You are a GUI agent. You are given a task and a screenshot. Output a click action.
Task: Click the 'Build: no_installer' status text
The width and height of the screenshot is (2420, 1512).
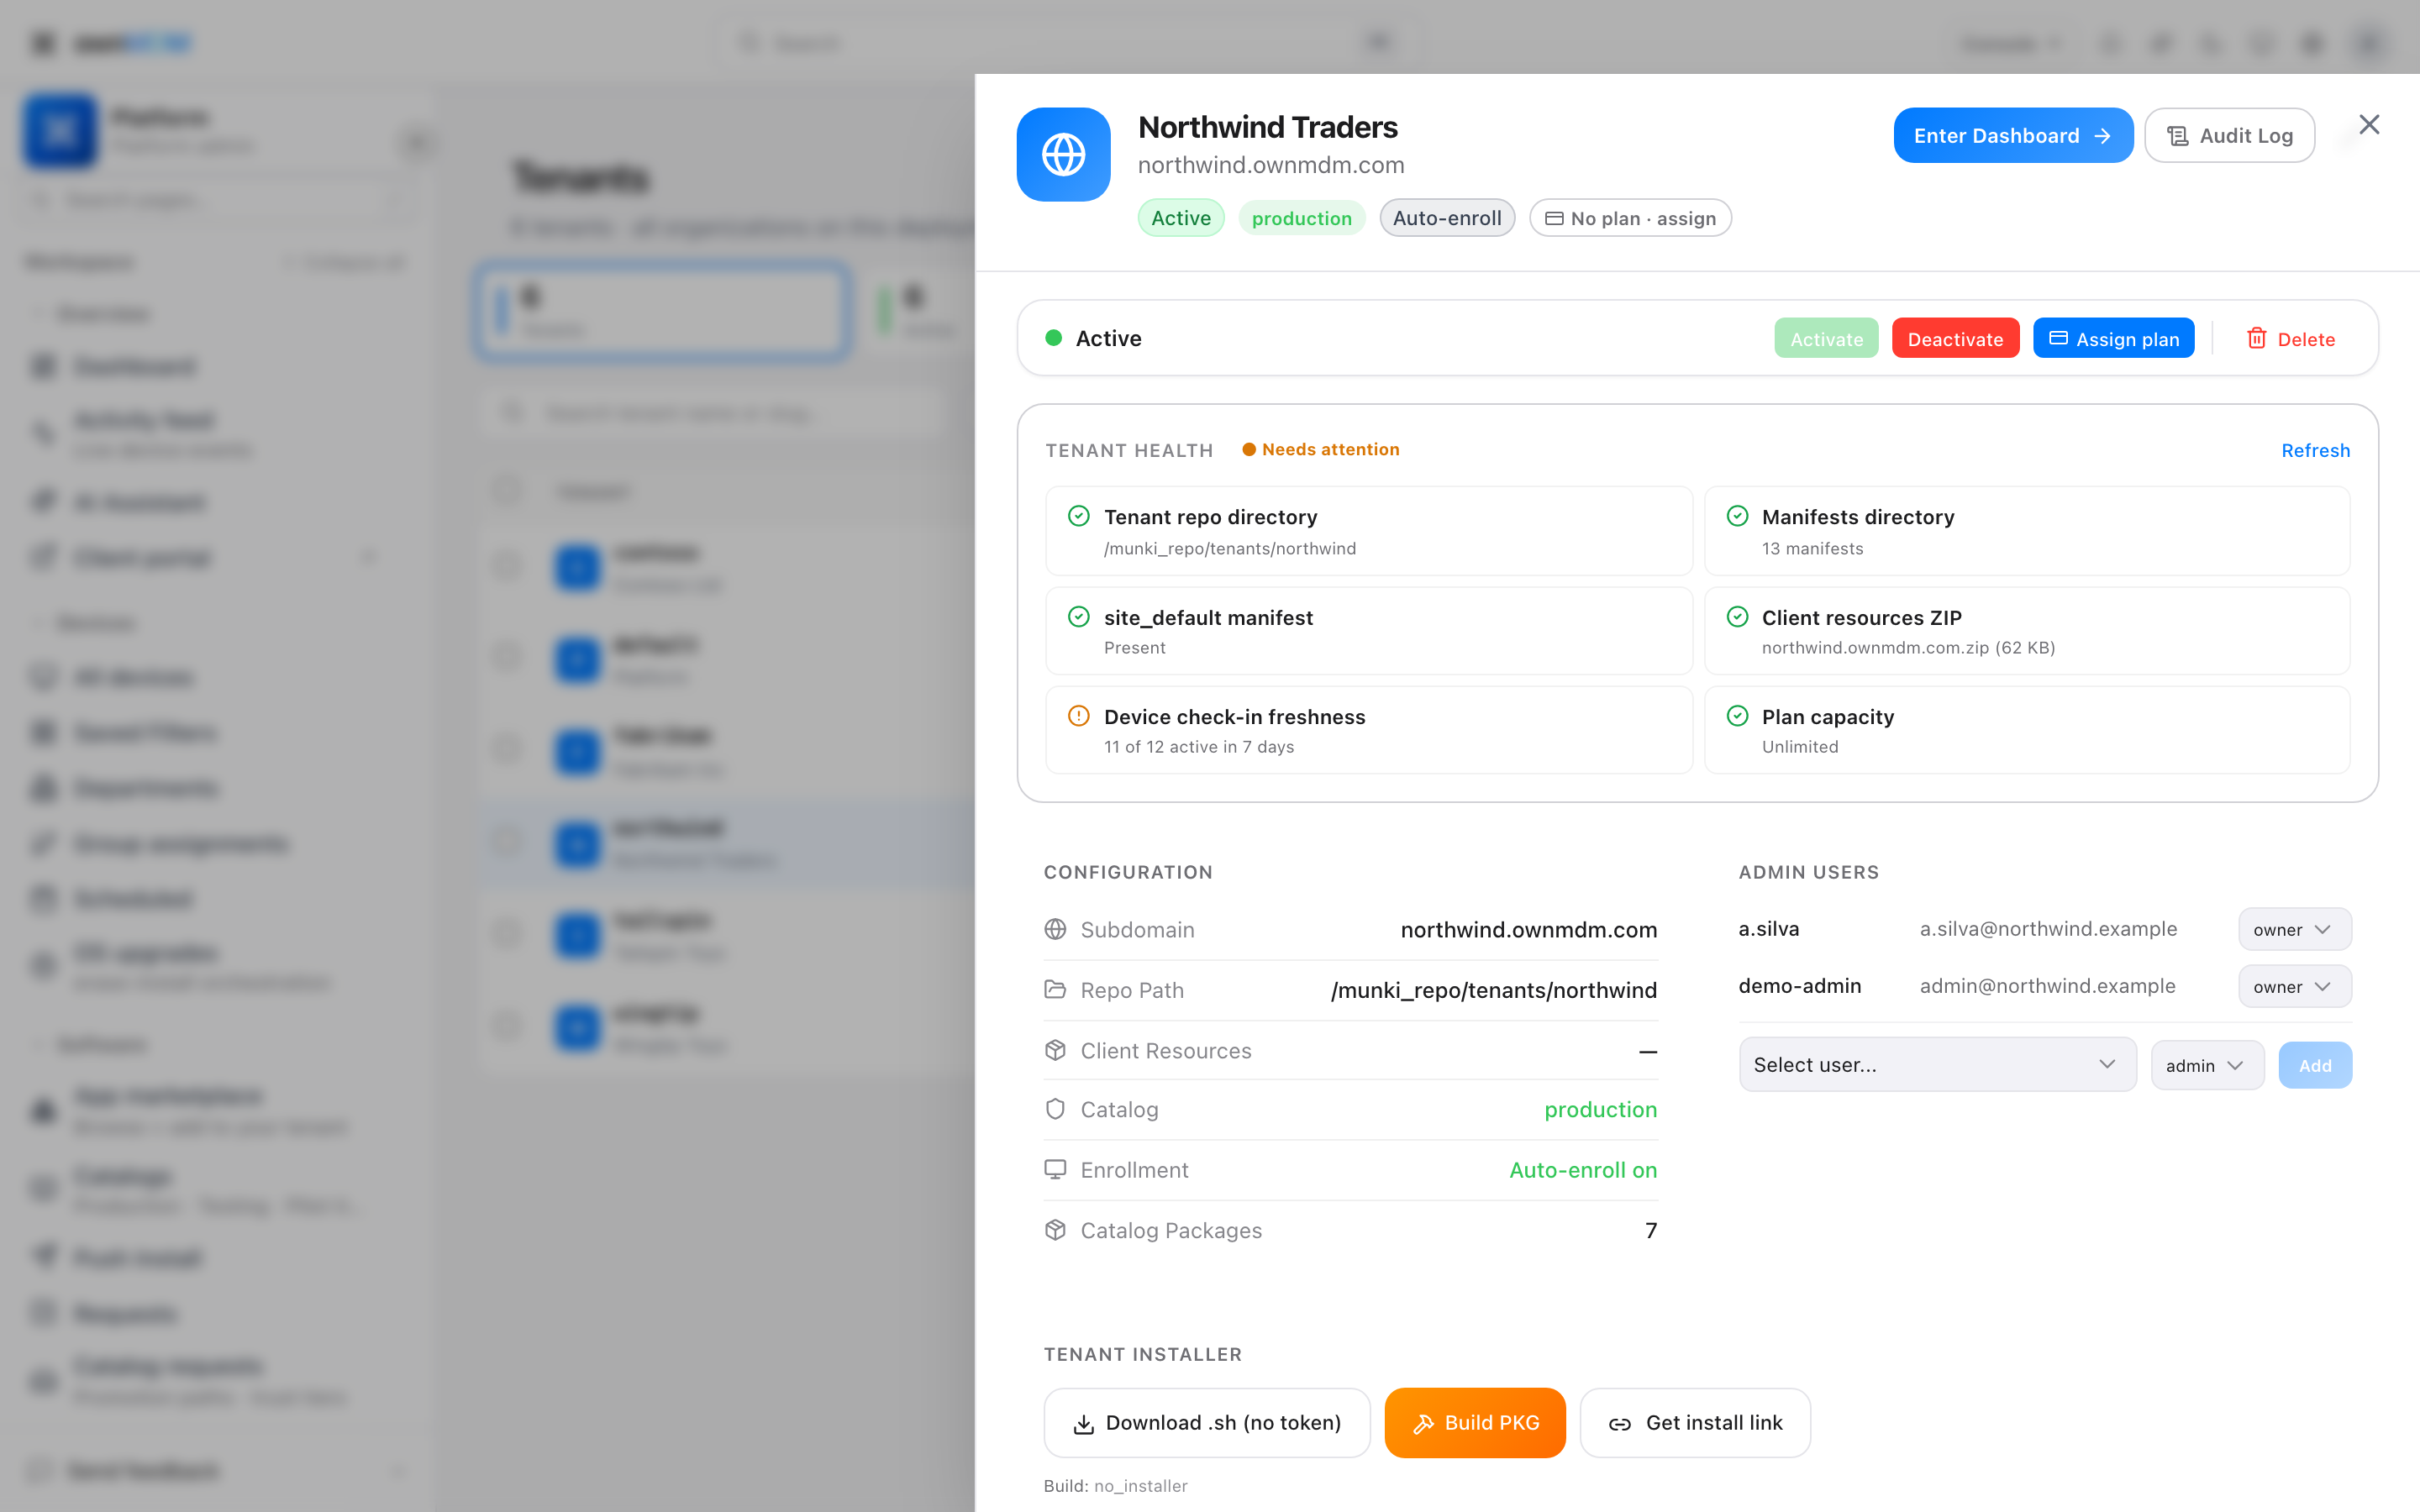click(1116, 1486)
